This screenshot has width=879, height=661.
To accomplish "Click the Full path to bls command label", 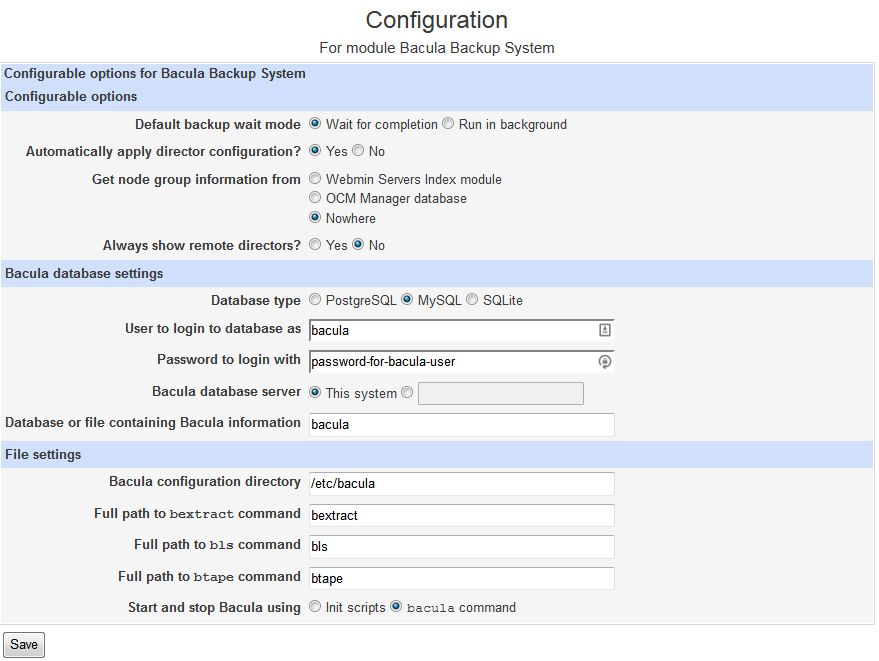I will click(x=218, y=544).
